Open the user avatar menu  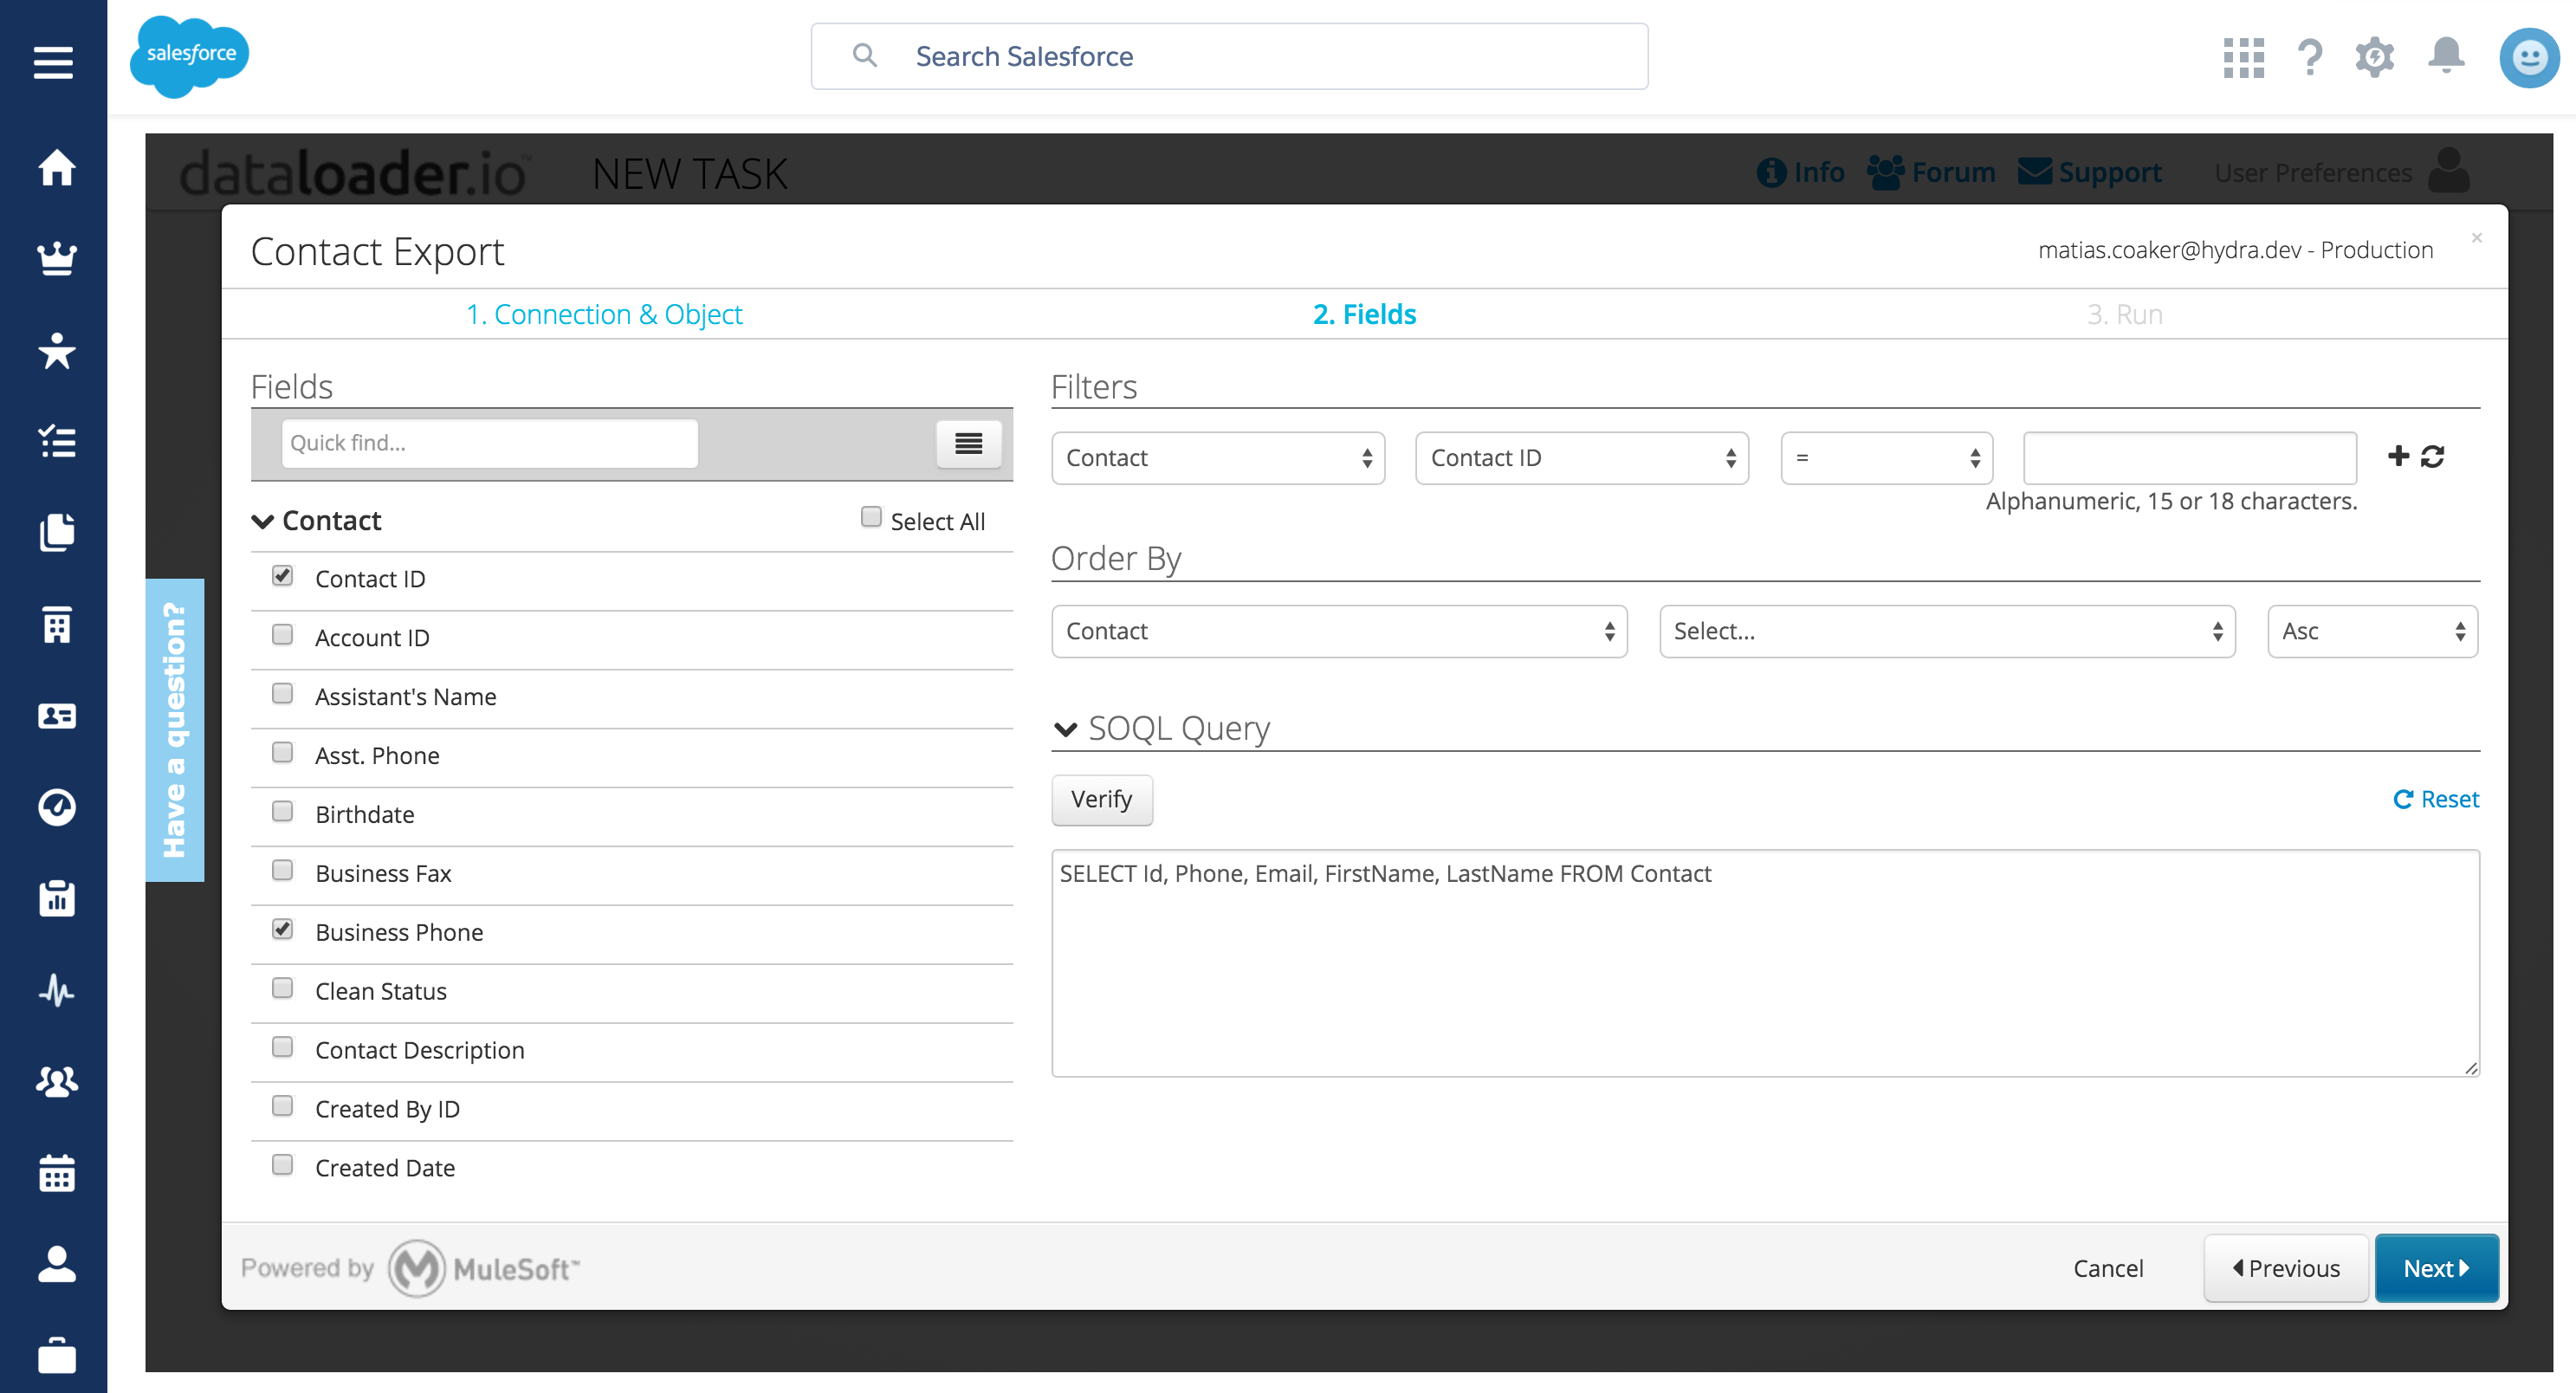(x=2529, y=57)
